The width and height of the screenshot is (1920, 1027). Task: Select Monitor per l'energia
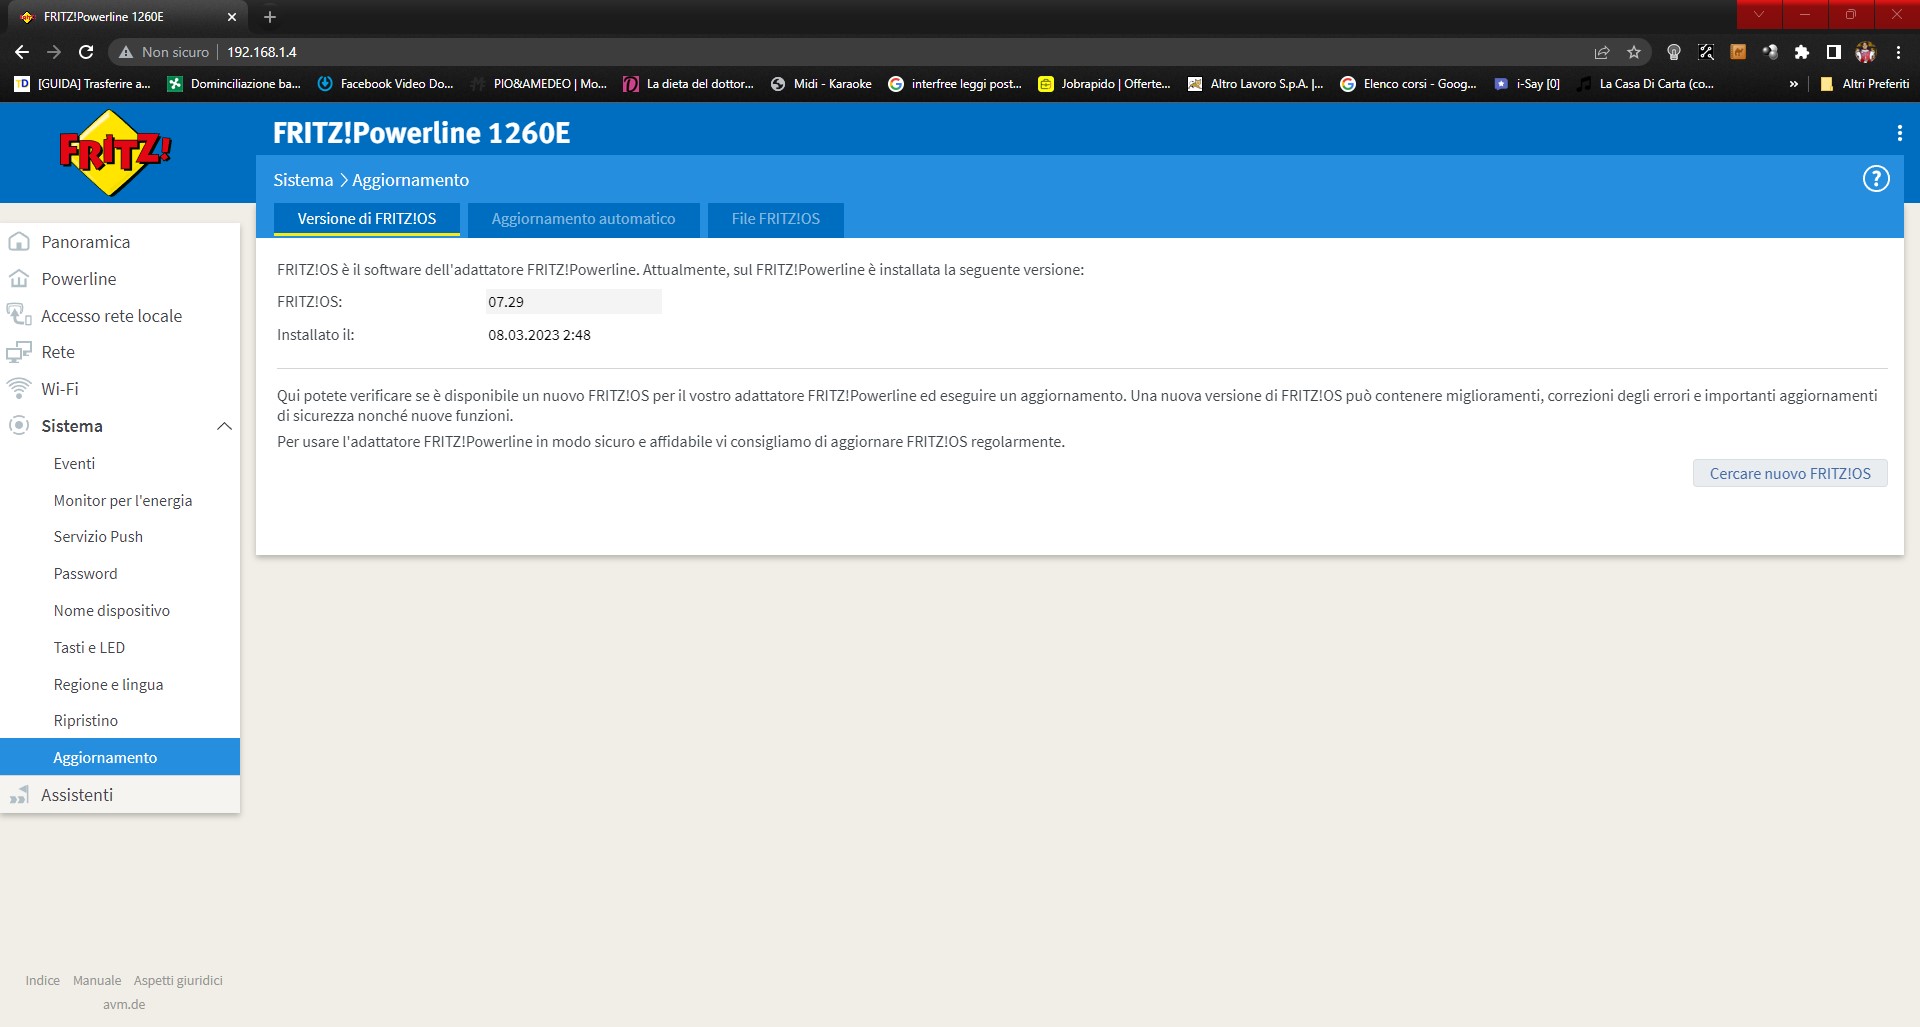click(x=123, y=501)
